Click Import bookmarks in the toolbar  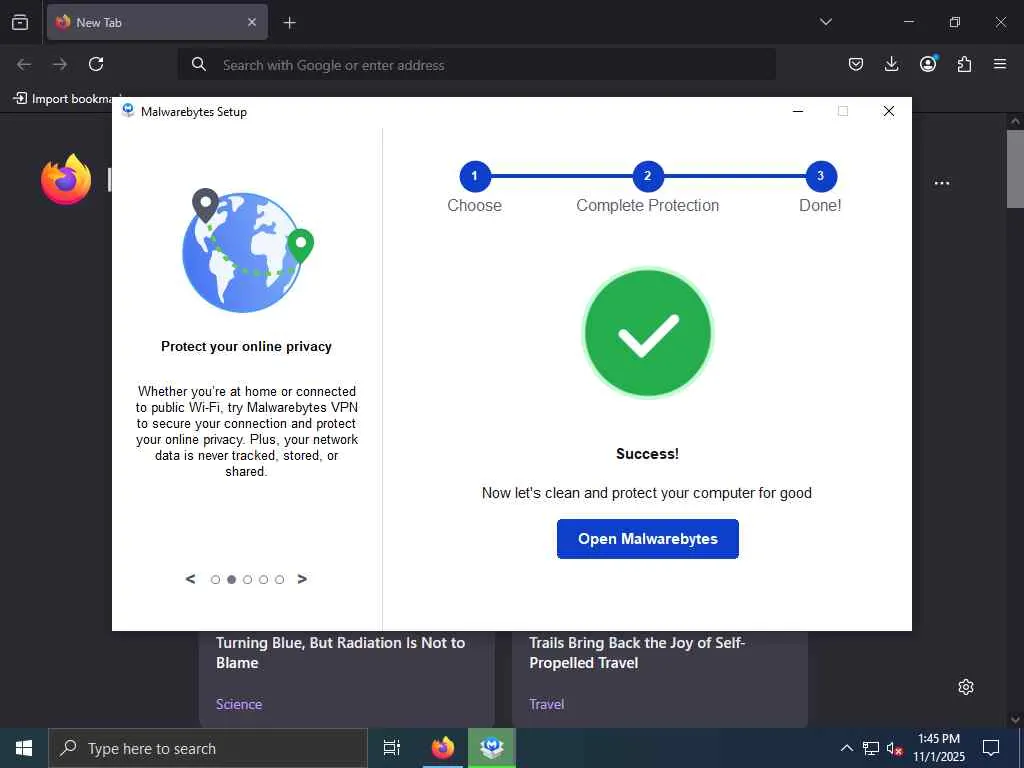(63, 99)
